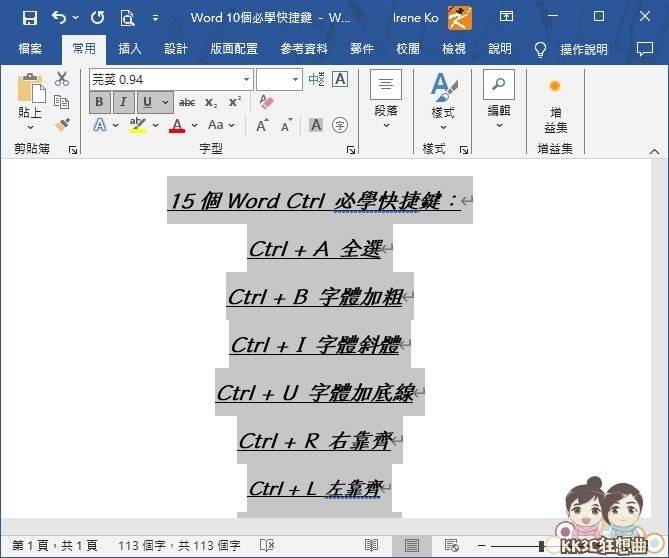The height and width of the screenshot is (558, 669).
Task: Open the 剪貼簿 dialog launcher
Action: pyautogui.click(x=73, y=149)
